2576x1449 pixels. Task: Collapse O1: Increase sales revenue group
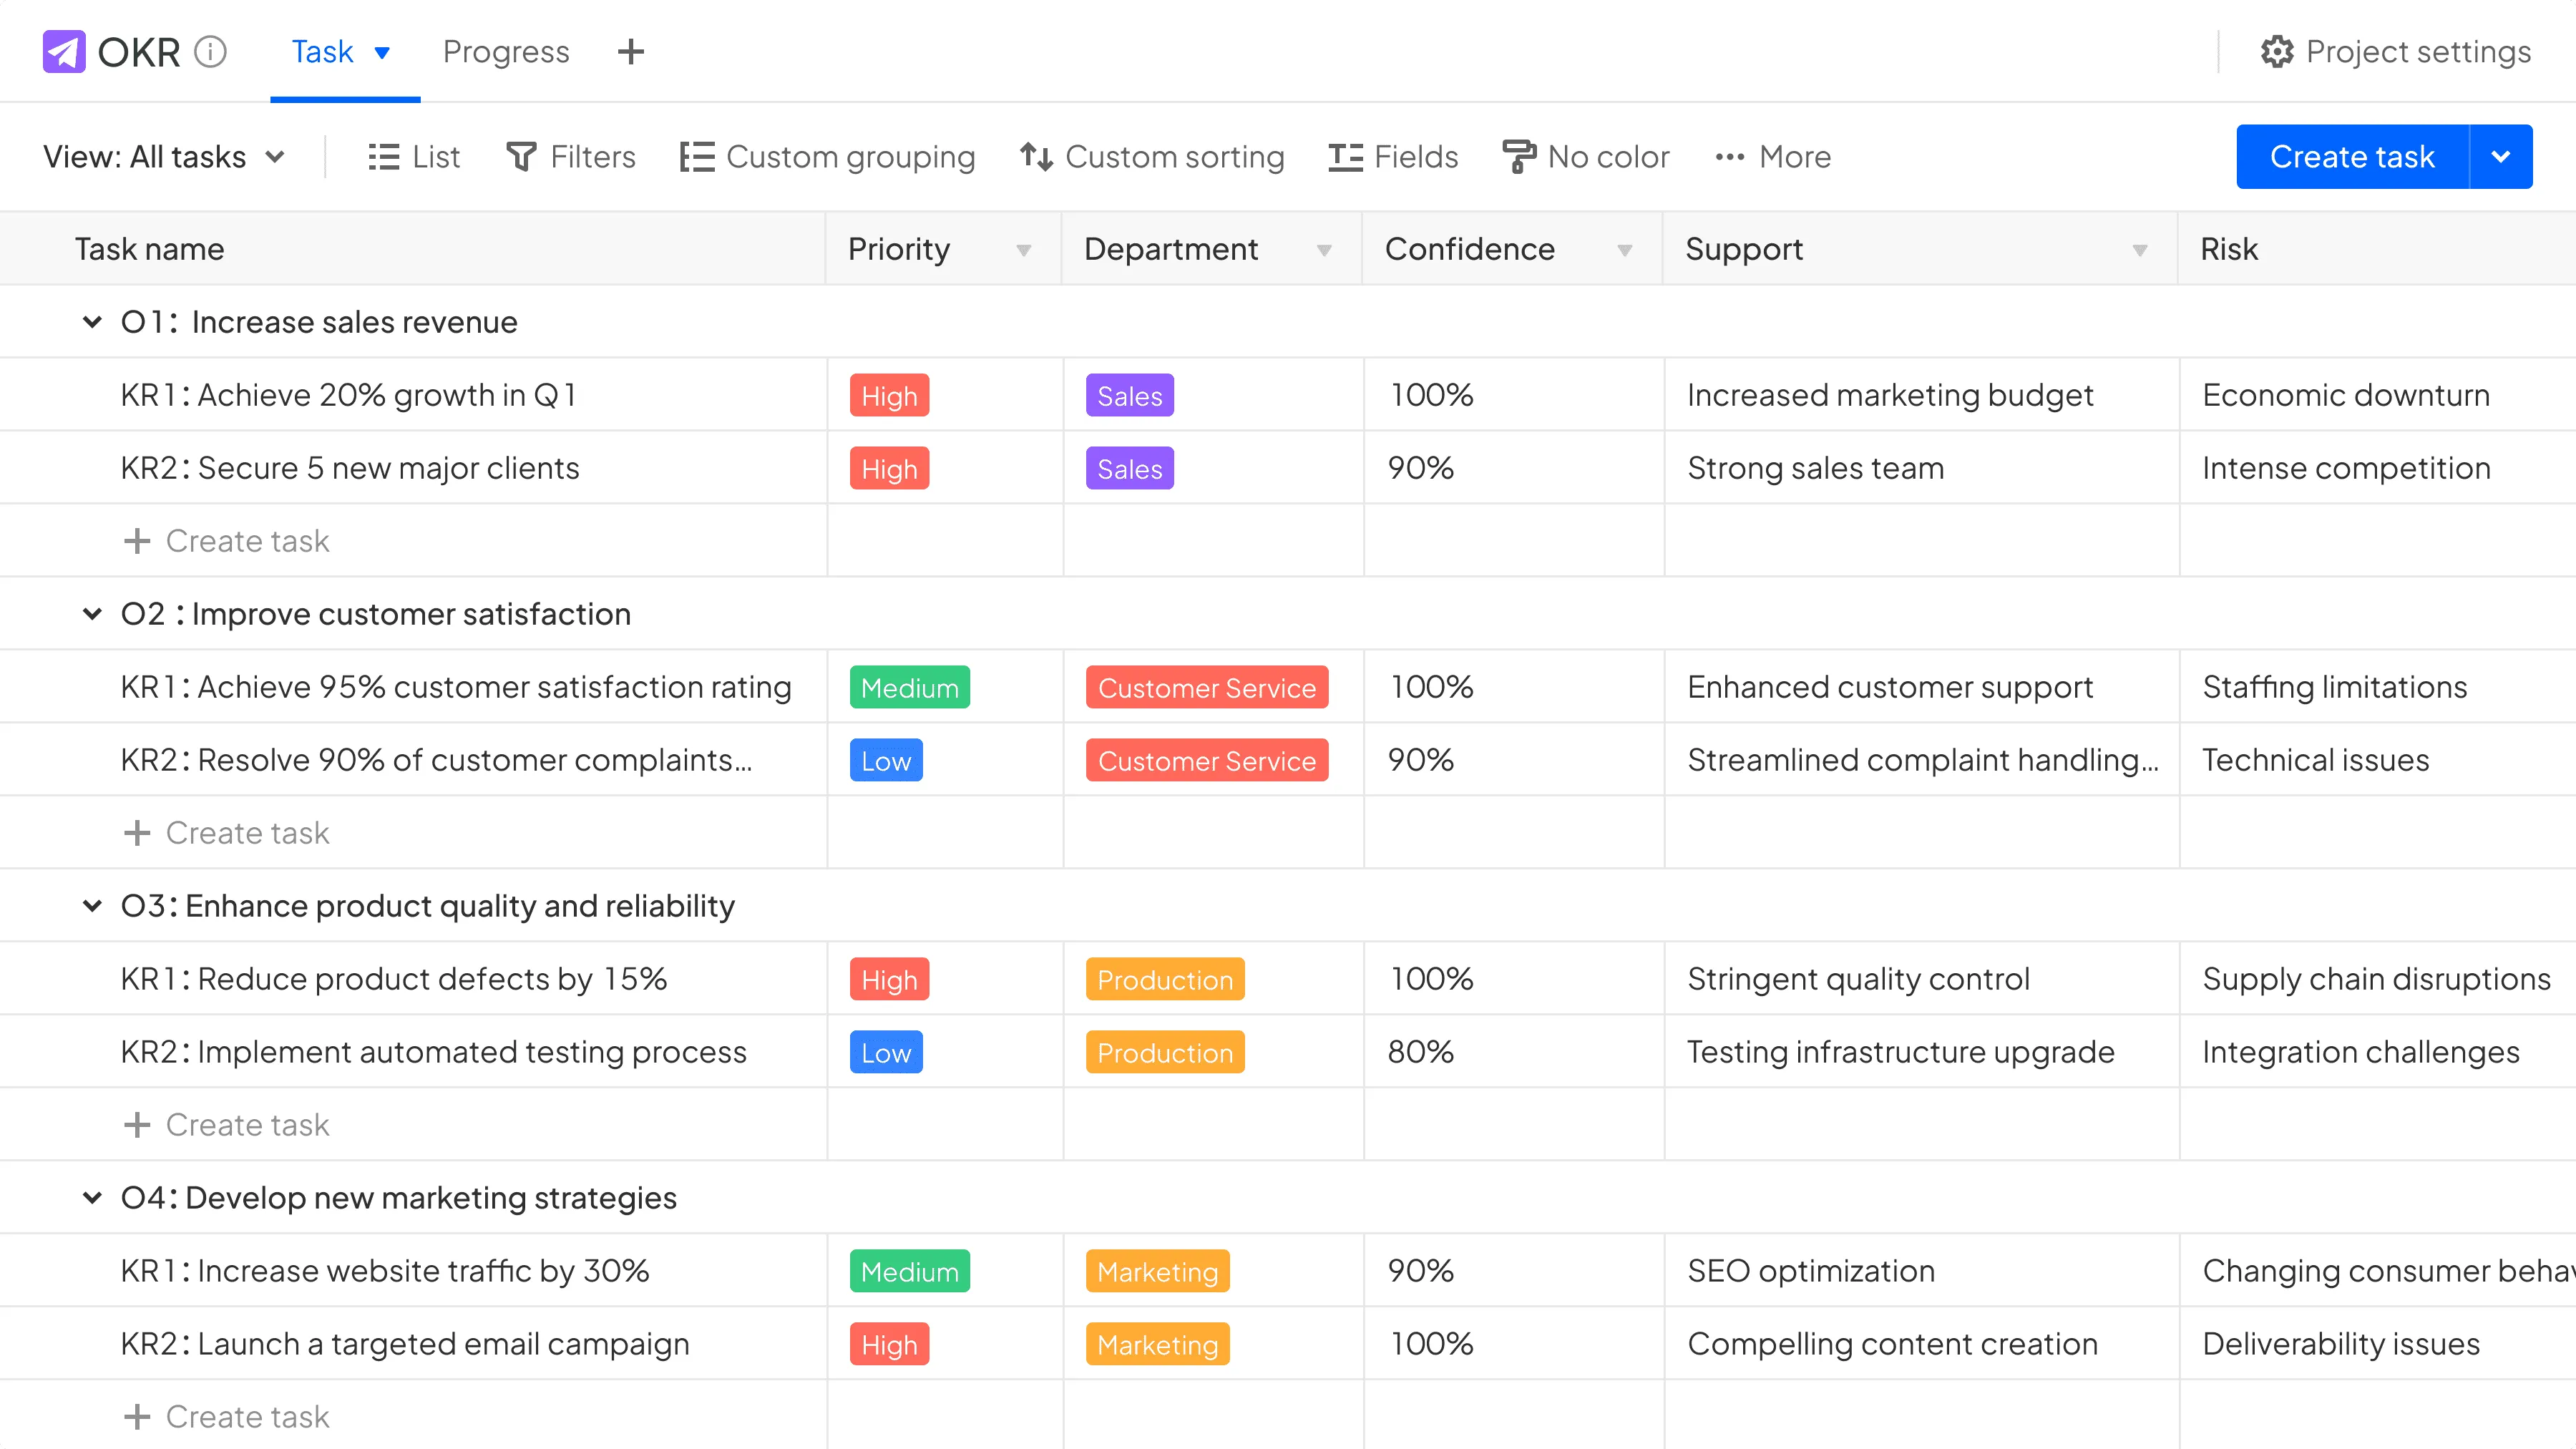[92, 322]
